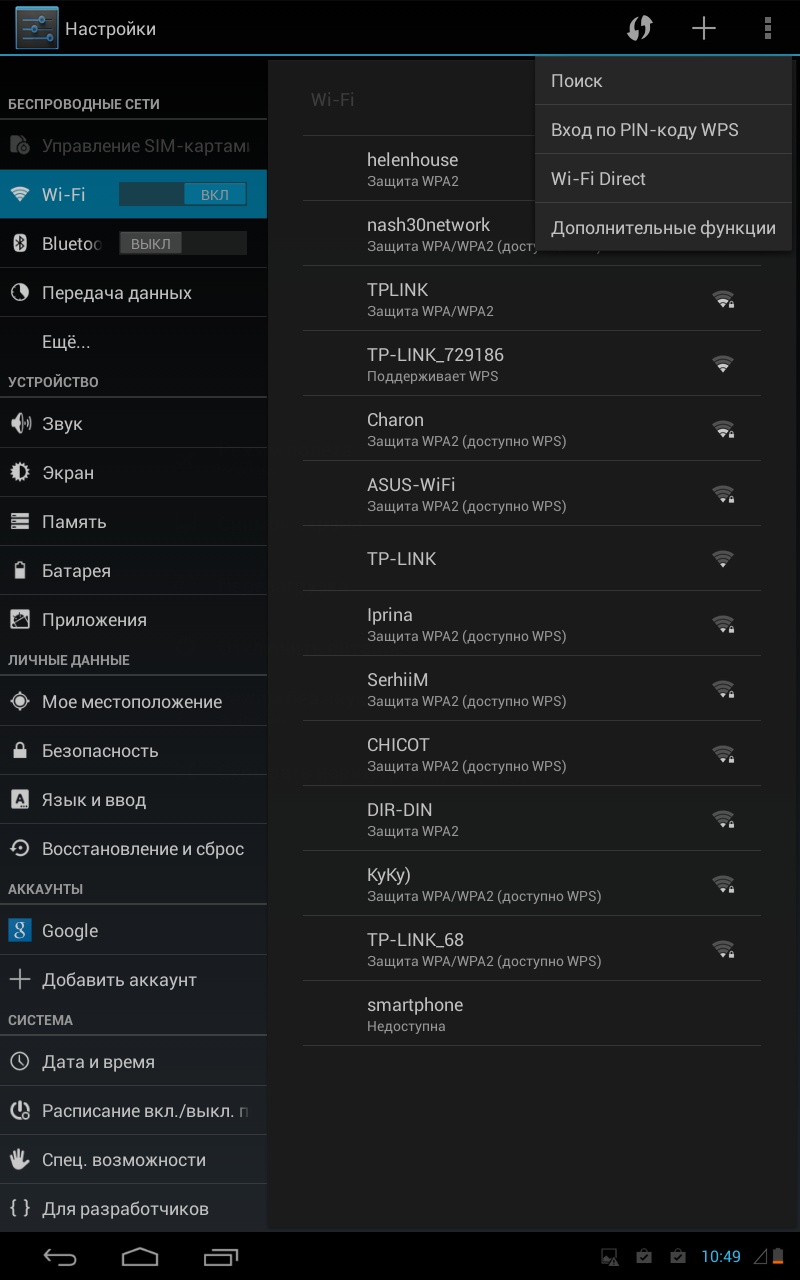Image resolution: width=800 pixels, height=1280 pixels.
Task: Tap the WPS refresh arrows icon
Action: click(x=639, y=29)
